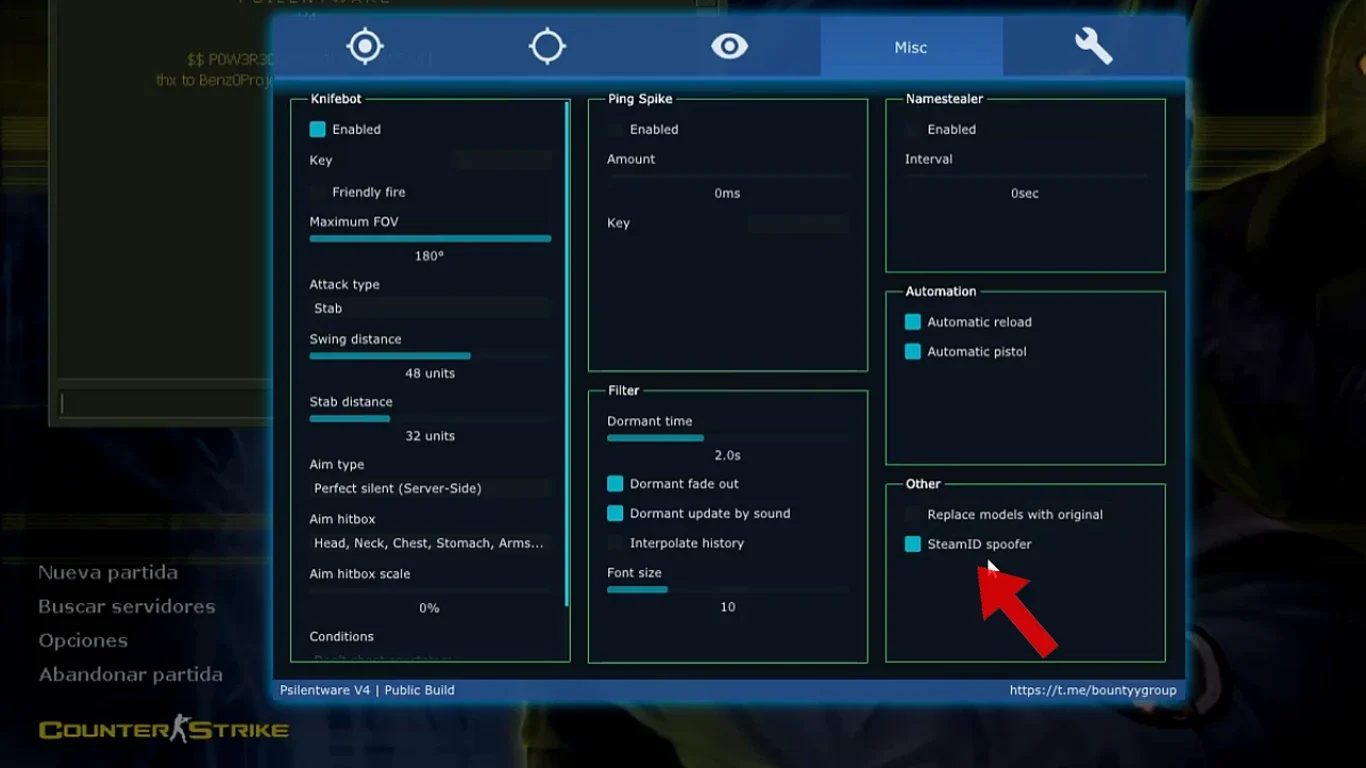Click the t.me/bountyygroup link
The height and width of the screenshot is (768, 1366).
[1093, 690]
